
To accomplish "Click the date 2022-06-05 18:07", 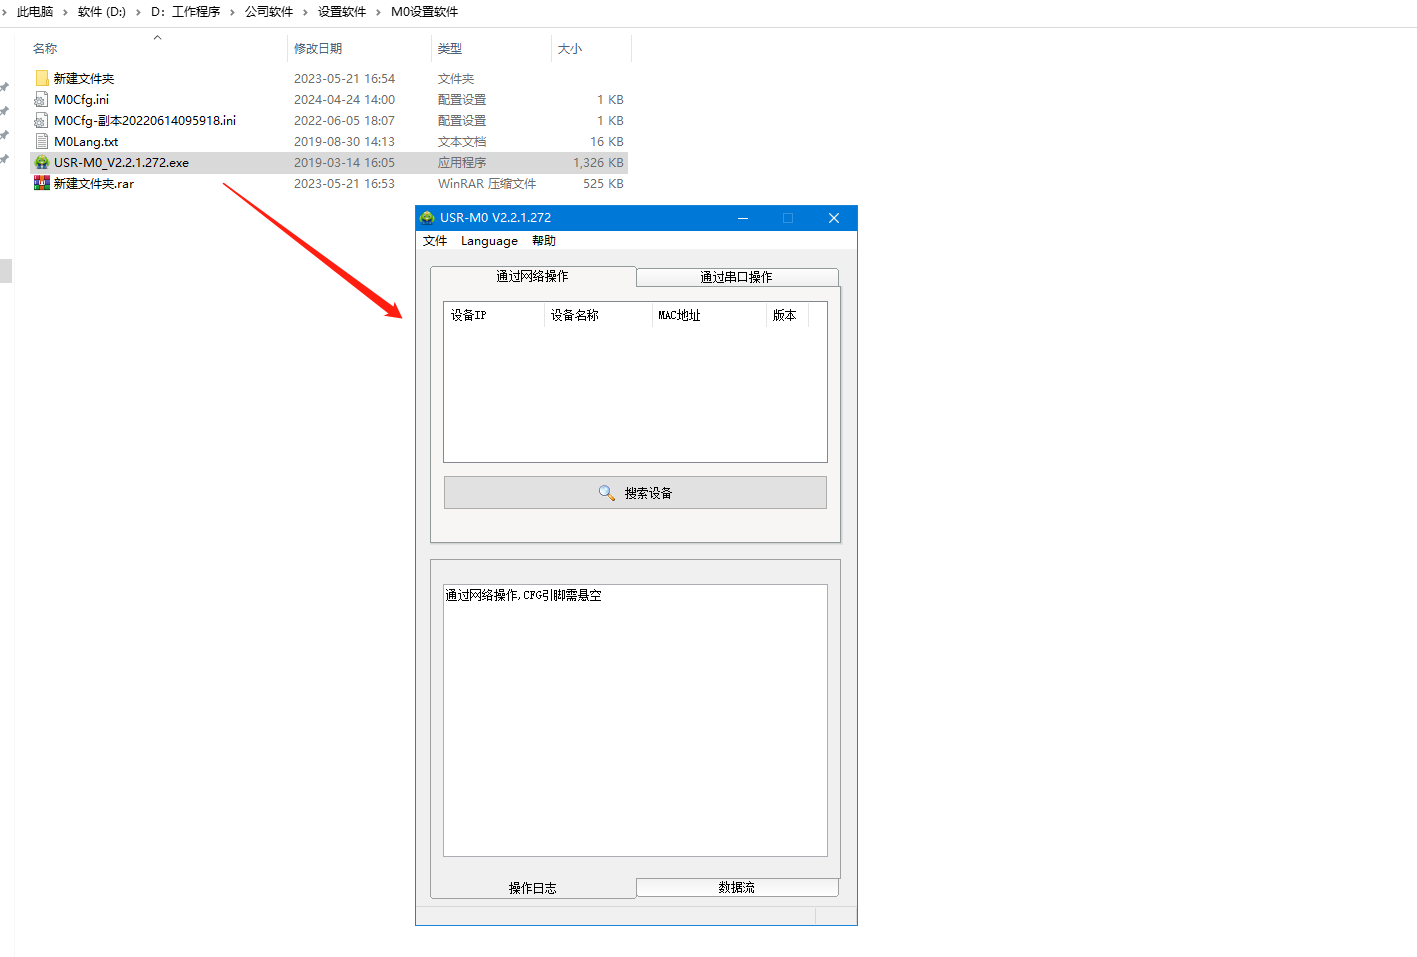I will 344,120.
